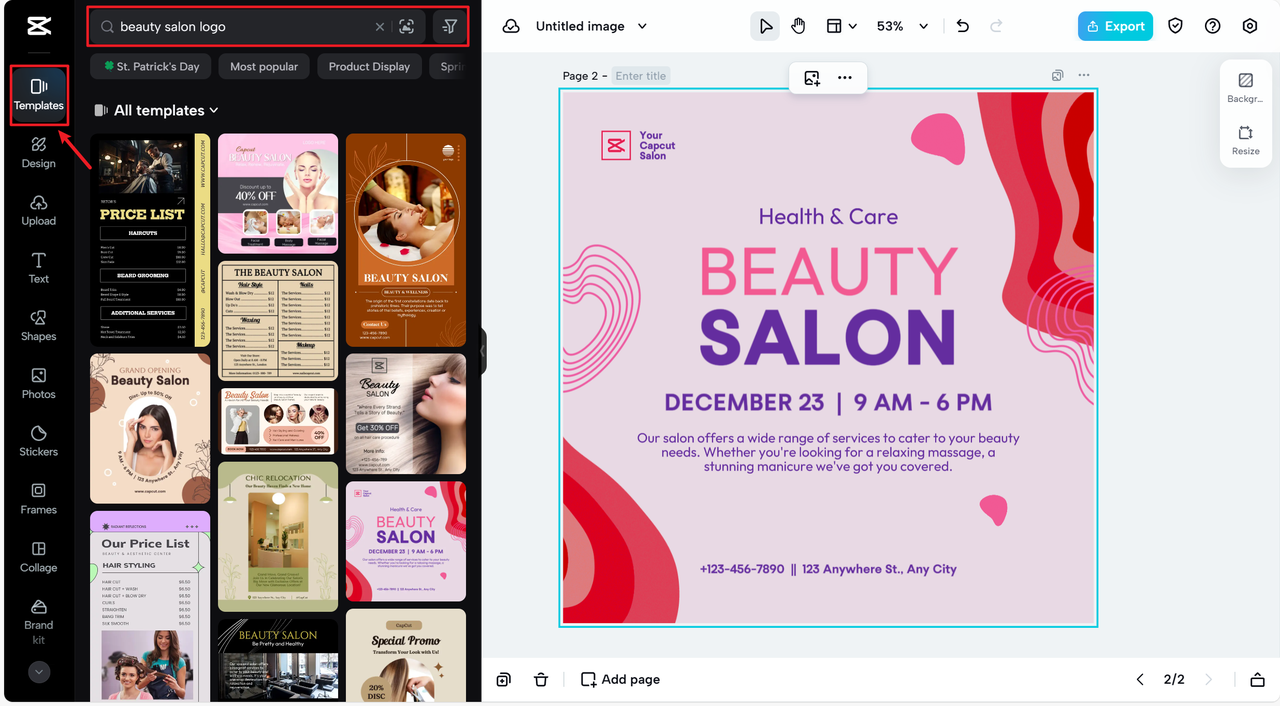Delete the page with trash icon
The height and width of the screenshot is (706, 1280).
click(x=541, y=679)
